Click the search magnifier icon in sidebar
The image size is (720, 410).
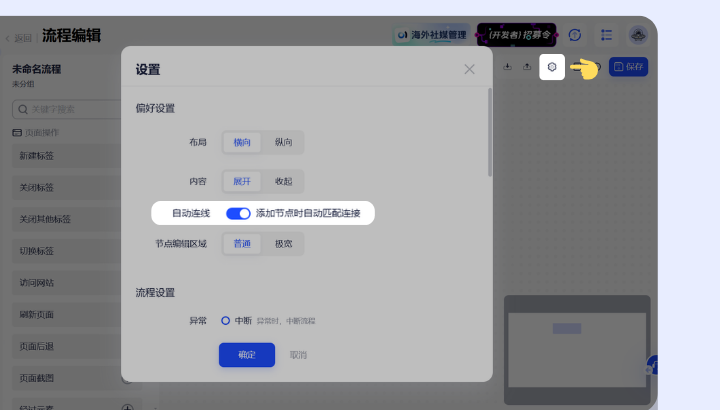pos(22,109)
